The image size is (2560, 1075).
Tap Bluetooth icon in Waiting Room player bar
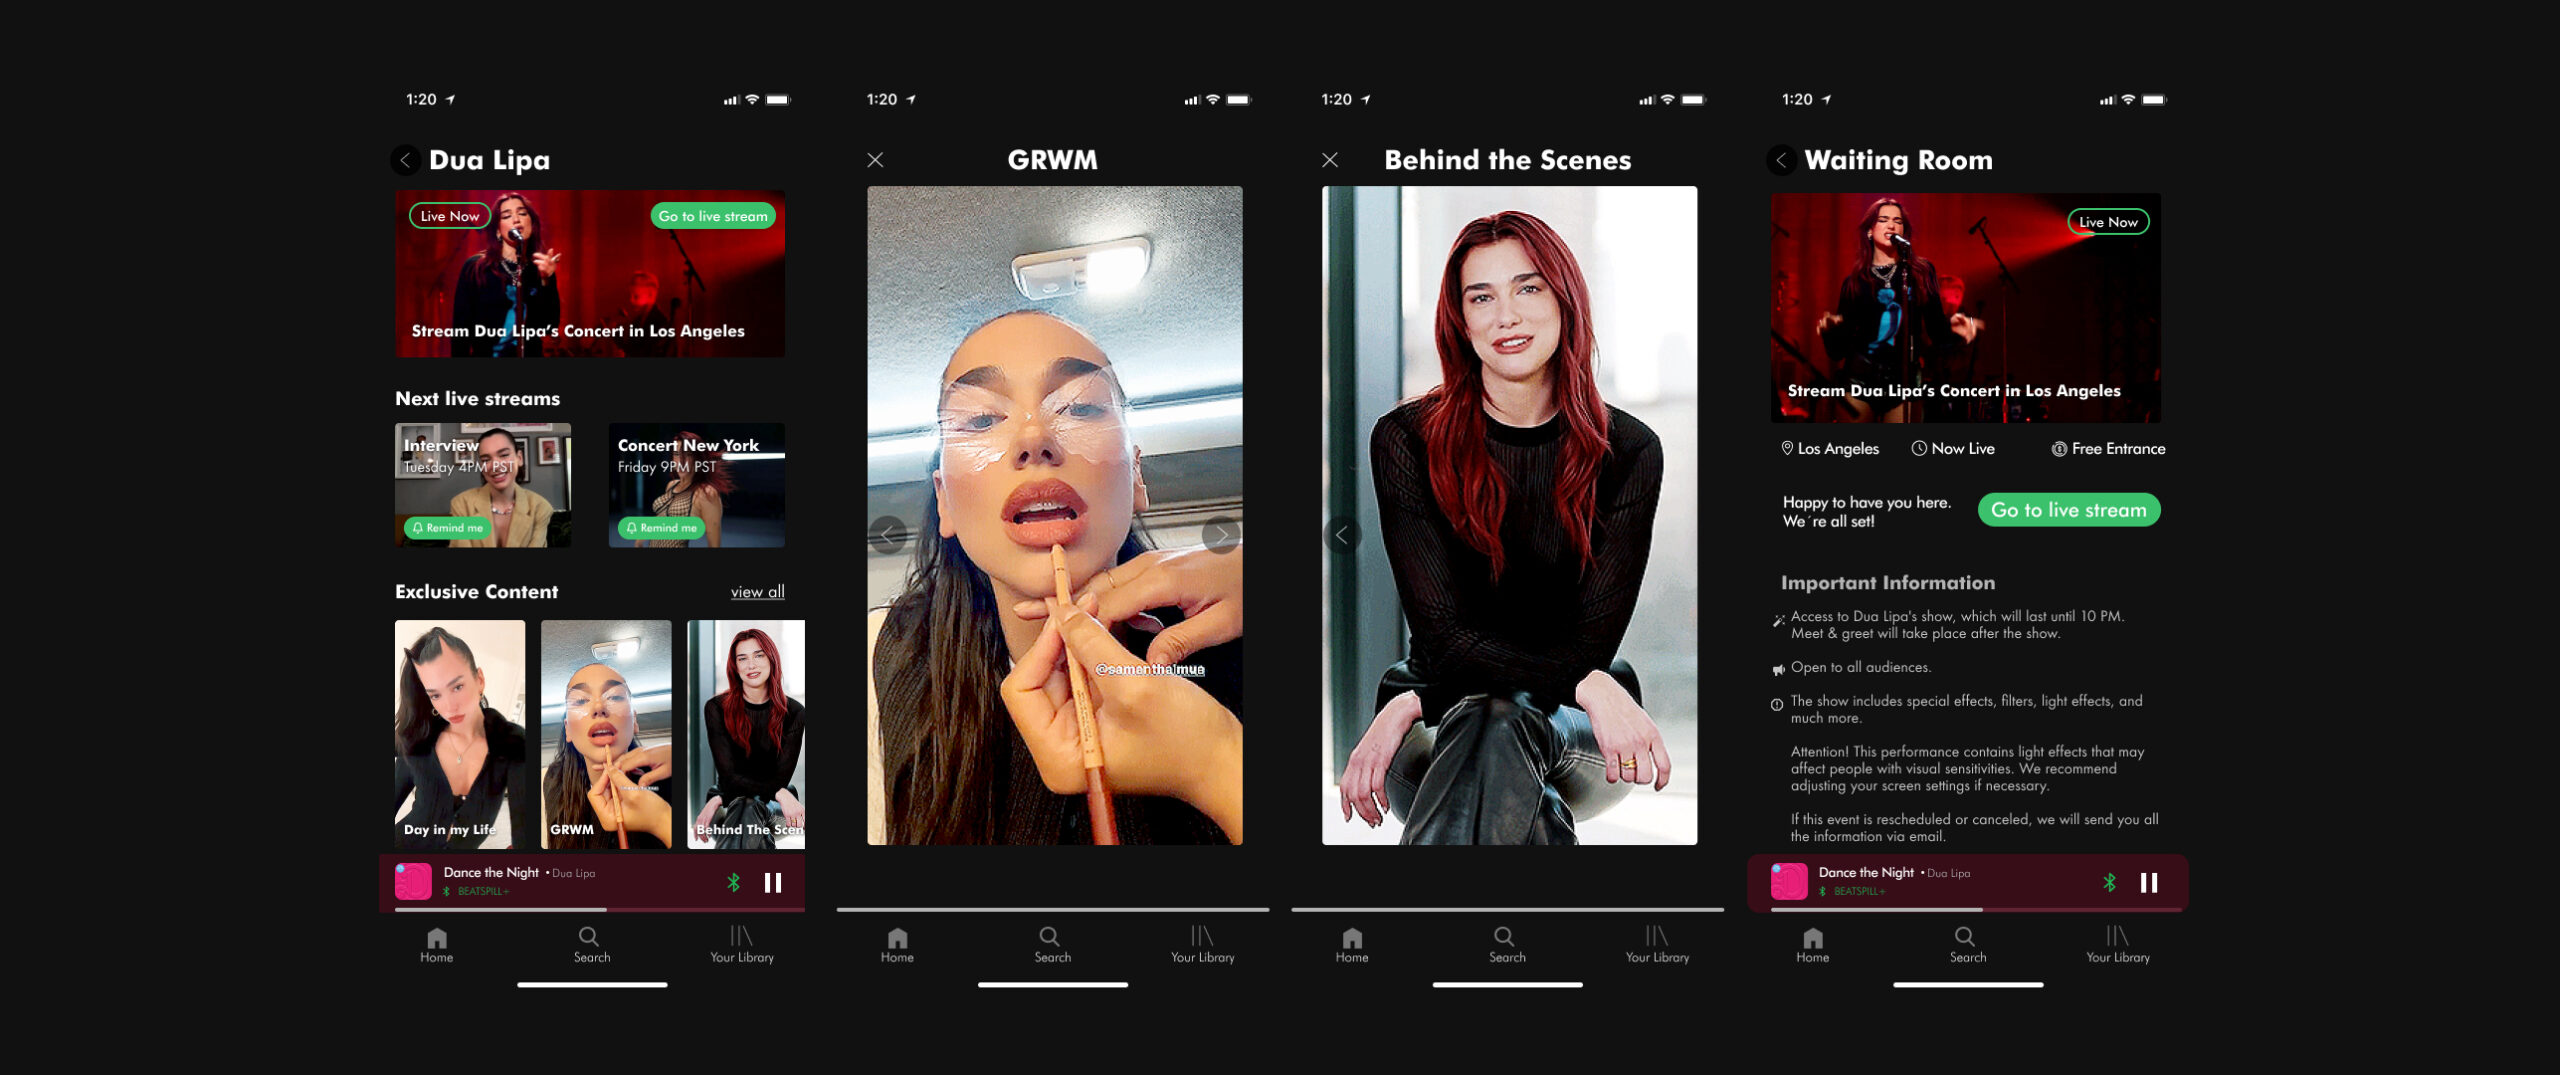[x=2109, y=883]
